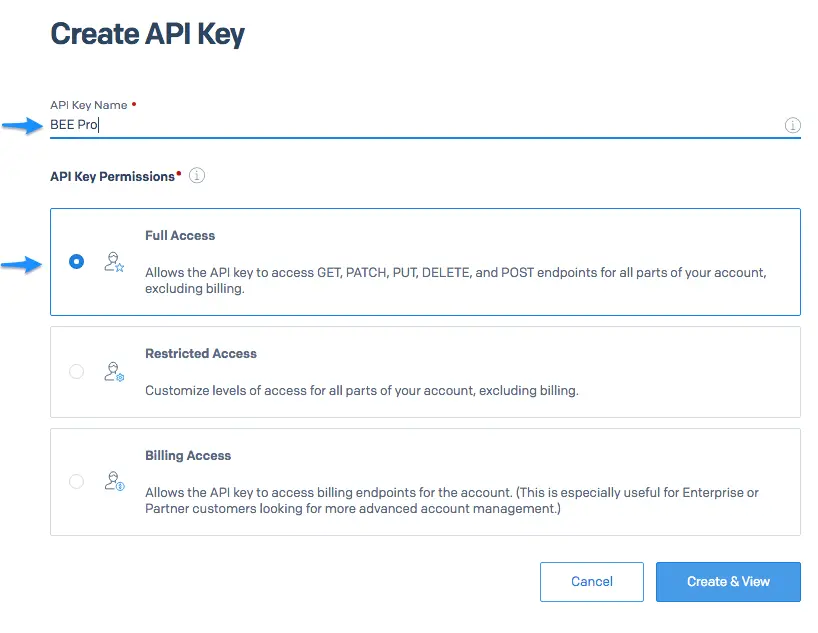Viewport: 818px width, 633px height.
Task: Click the info icon beside API Key Permissions
Action: tap(197, 175)
